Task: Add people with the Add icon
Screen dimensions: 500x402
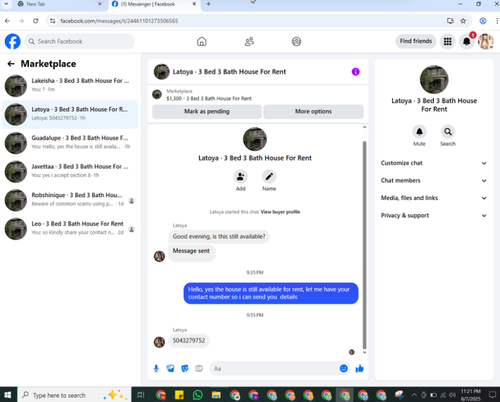Action: 240,177
